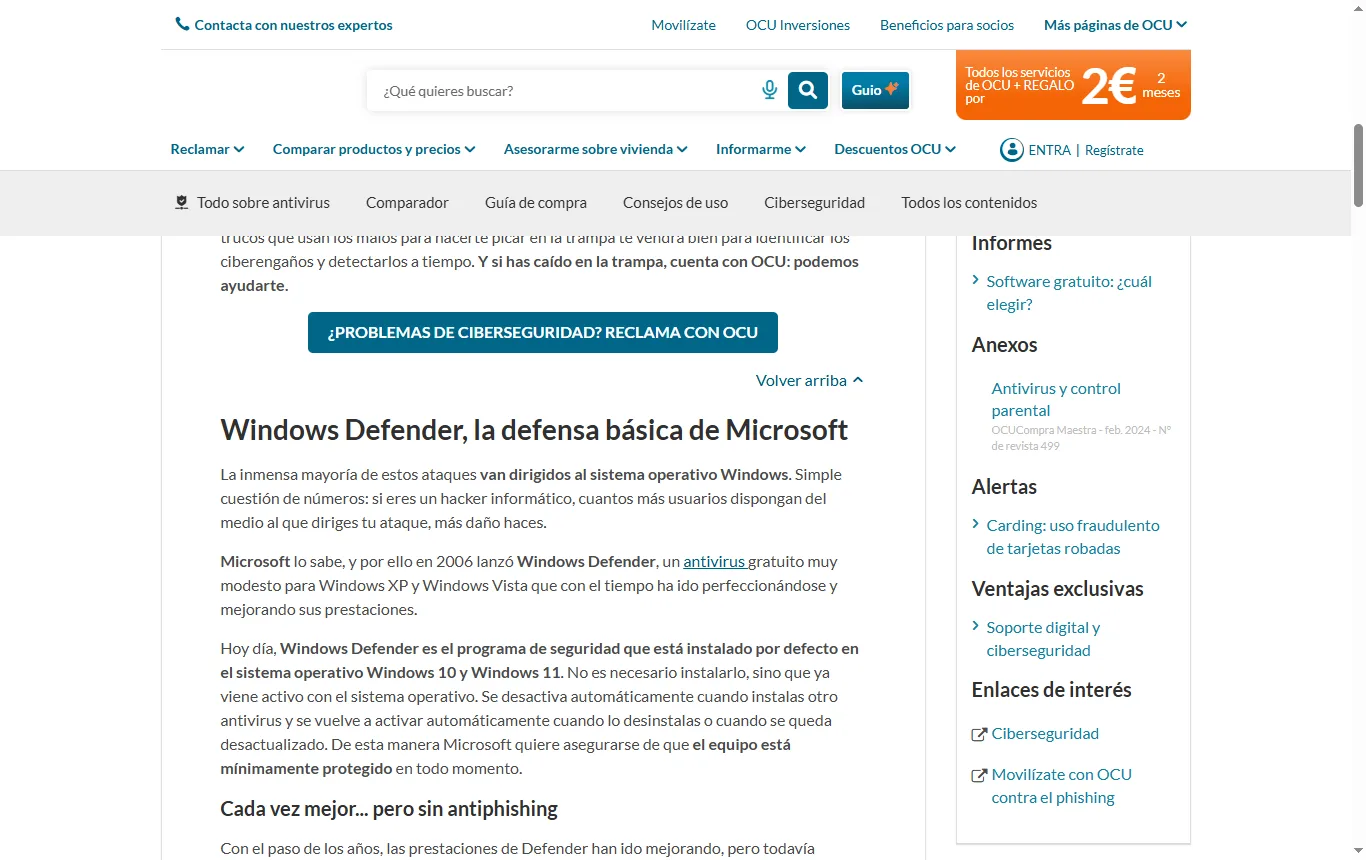Open the Comparador tab

tap(407, 202)
